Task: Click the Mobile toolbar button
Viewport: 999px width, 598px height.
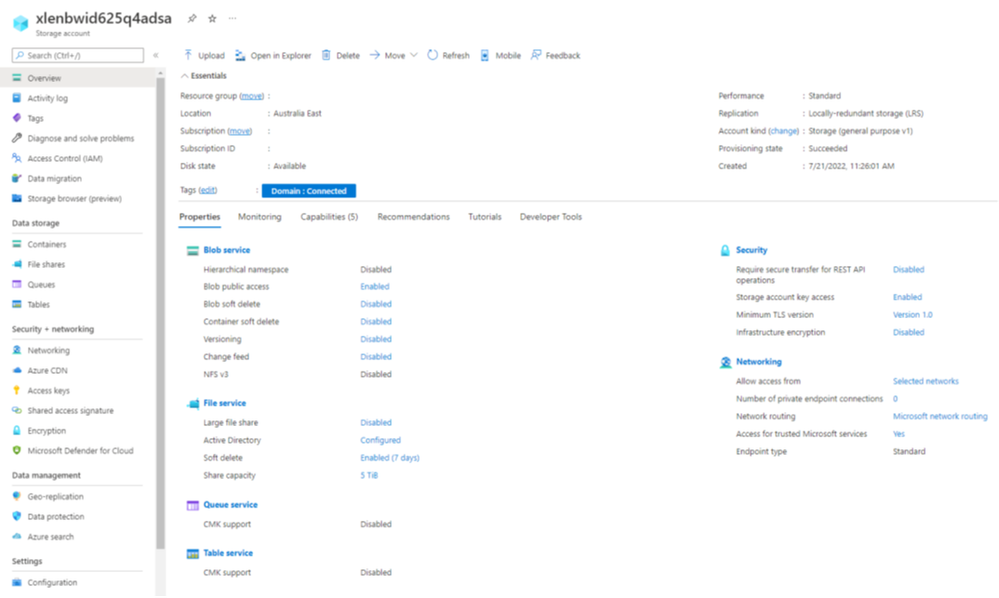Action: tap(500, 55)
